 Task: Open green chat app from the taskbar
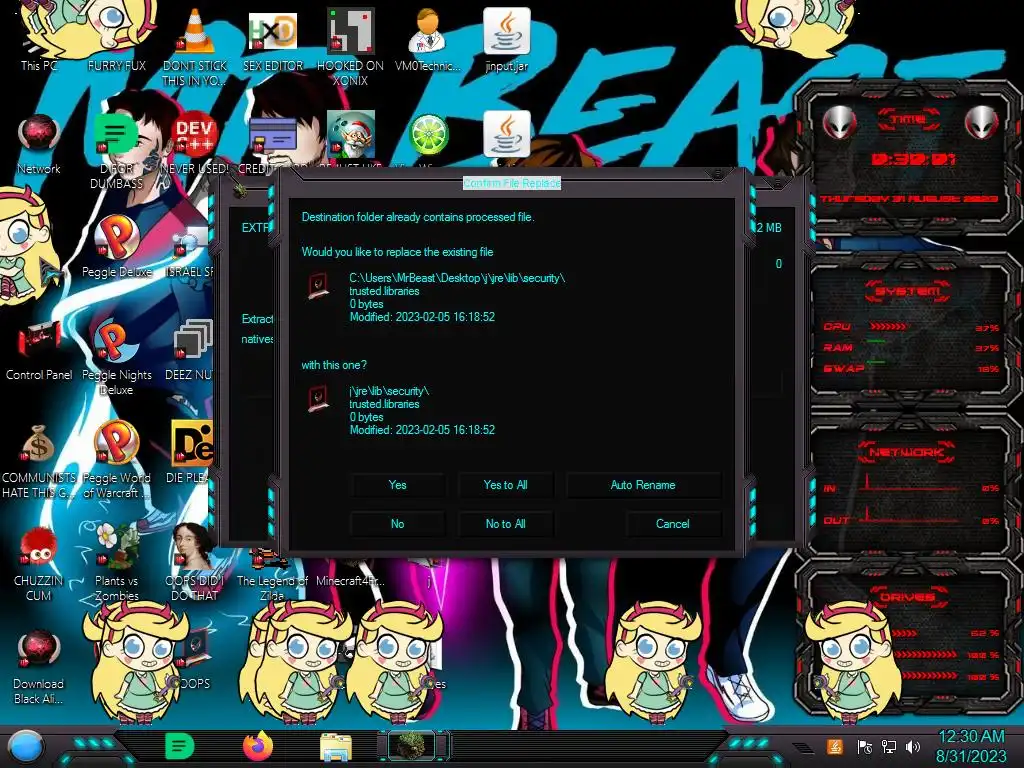180,746
